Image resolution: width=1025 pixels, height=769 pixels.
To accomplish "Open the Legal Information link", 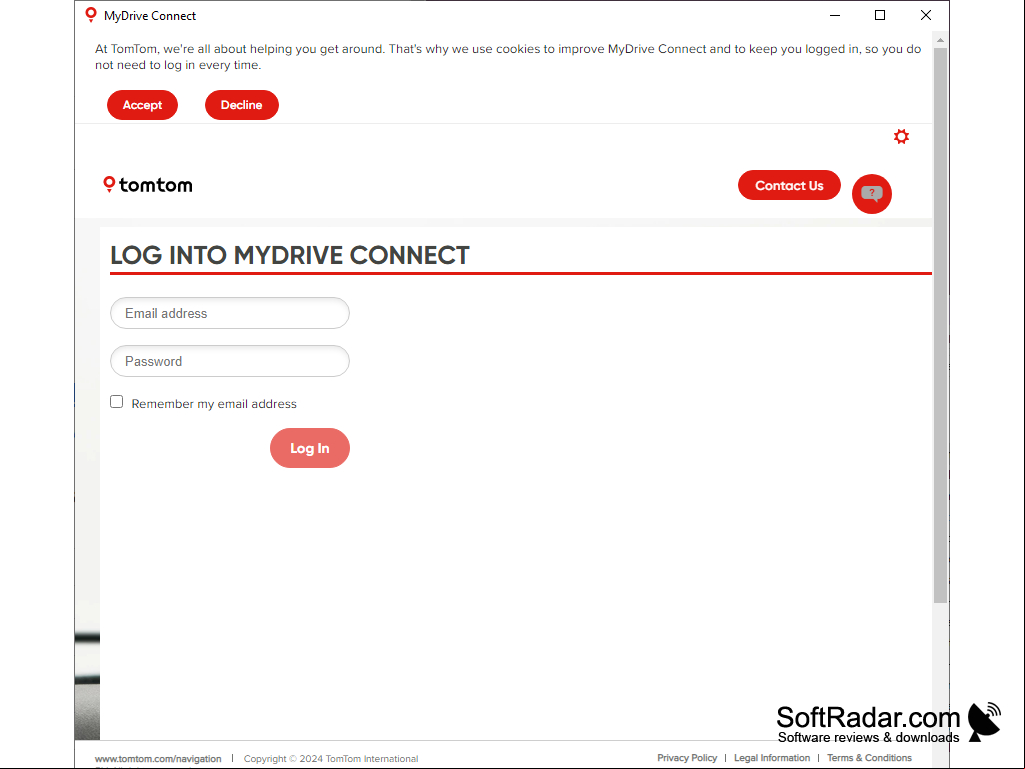I will click(772, 758).
